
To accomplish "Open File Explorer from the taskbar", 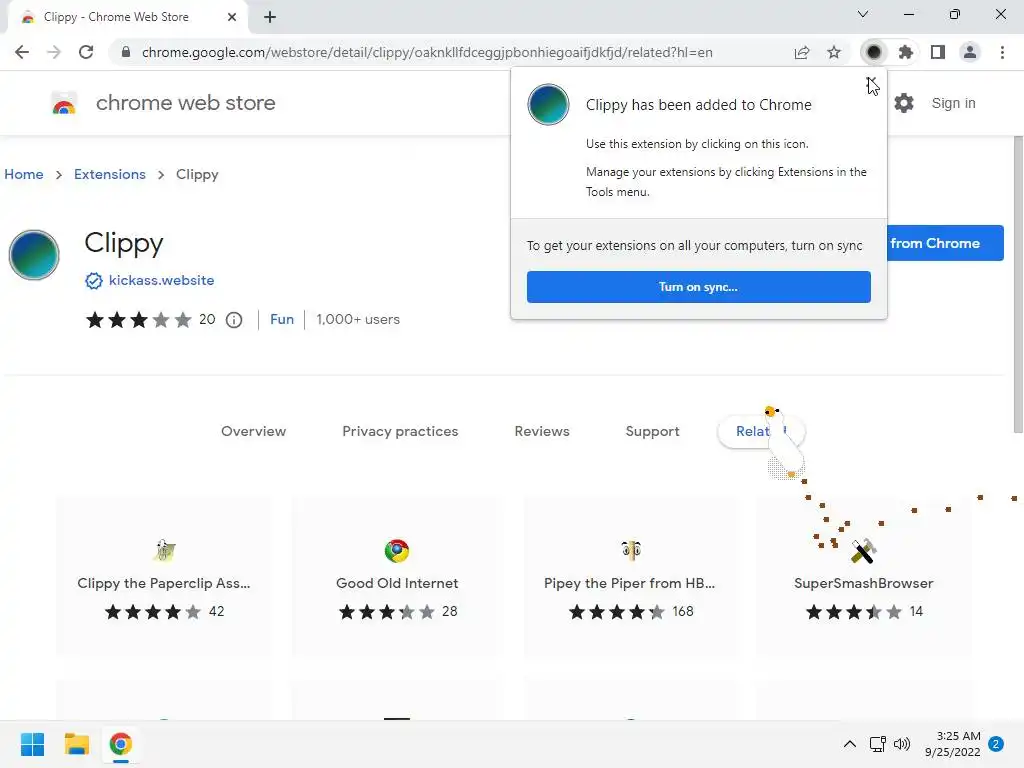I will coord(76,744).
